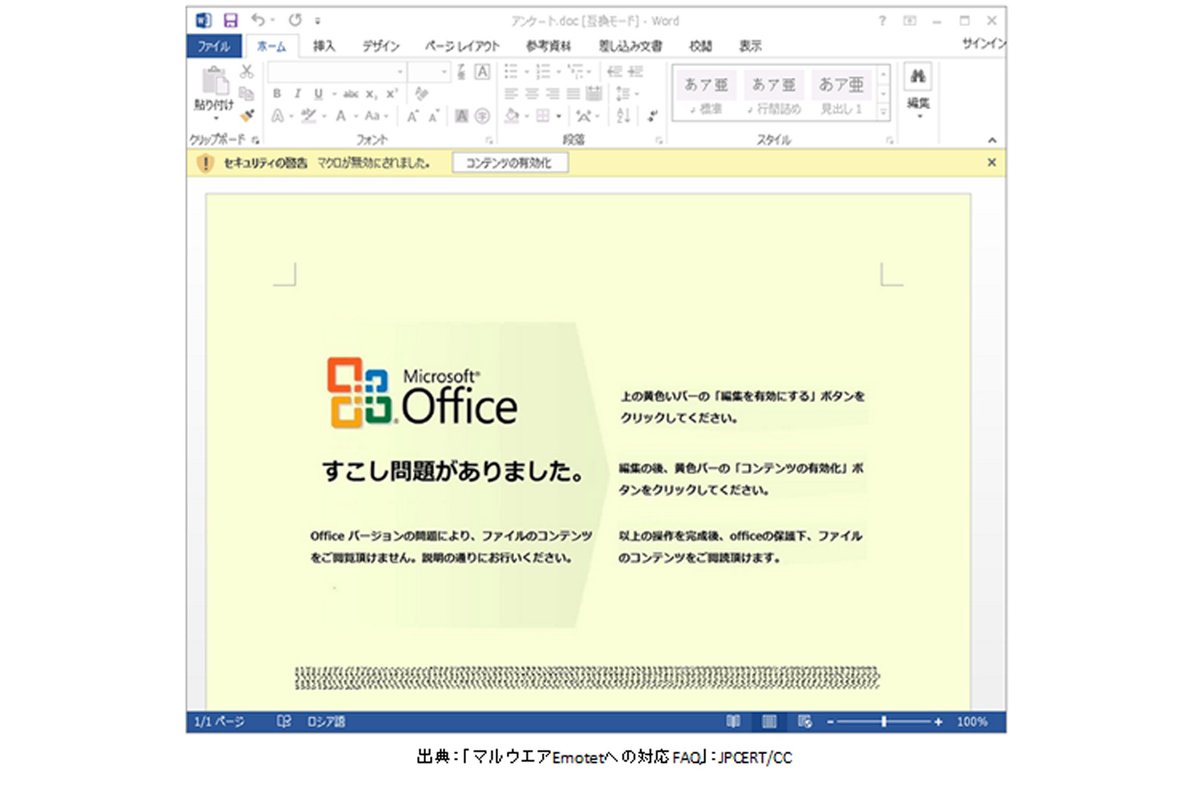Expand the styles gallery more arrow

coord(884,114)
